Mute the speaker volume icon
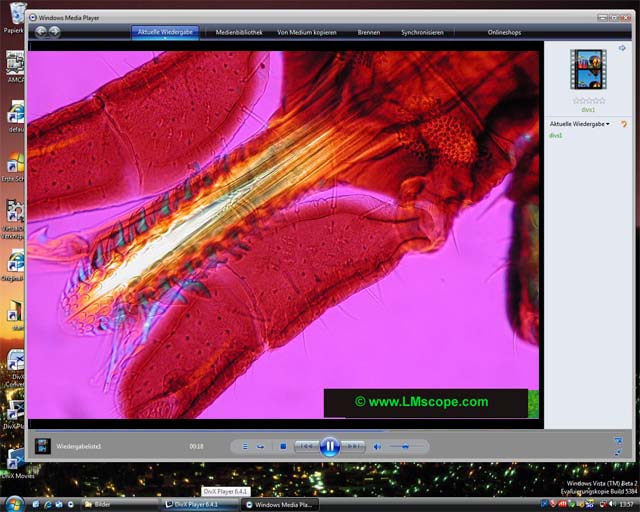The width and height of the screenshot is (640, 512). click(x=378, y=446)
